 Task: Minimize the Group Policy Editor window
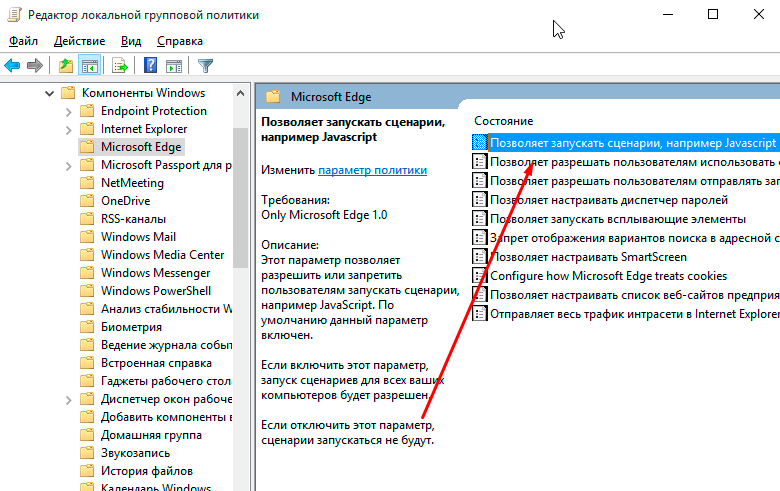pyautogui.click(x=668, y=14)
